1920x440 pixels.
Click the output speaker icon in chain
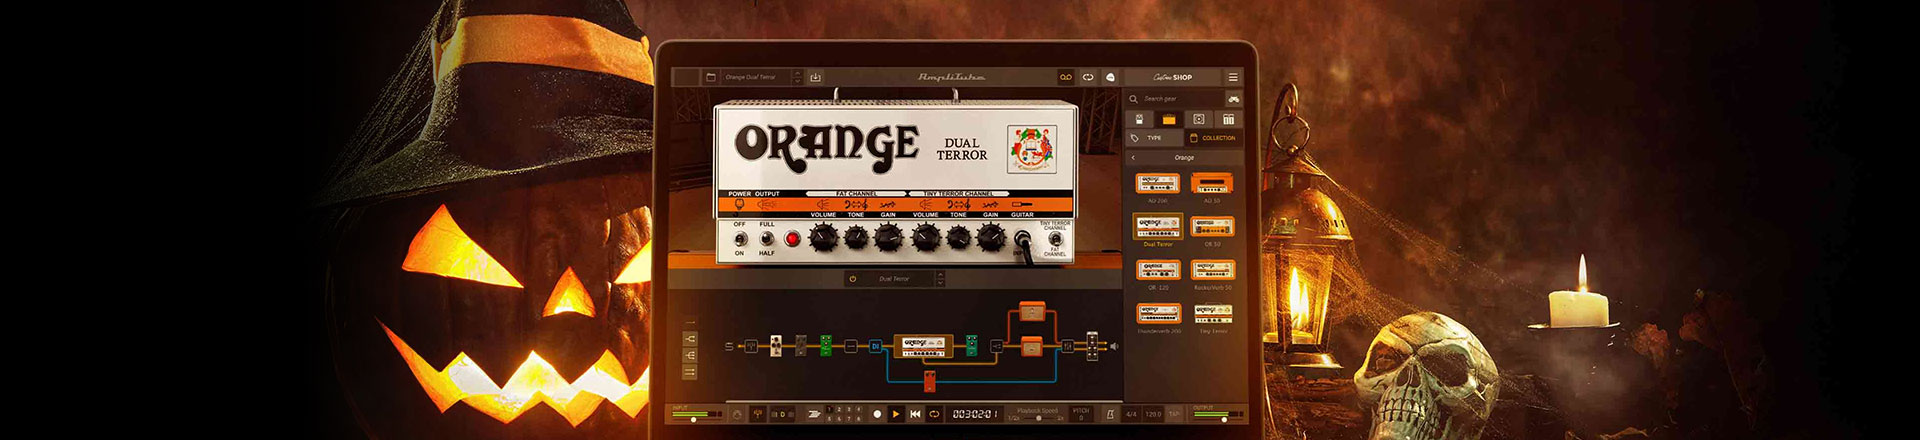[x=1113, y=346]
